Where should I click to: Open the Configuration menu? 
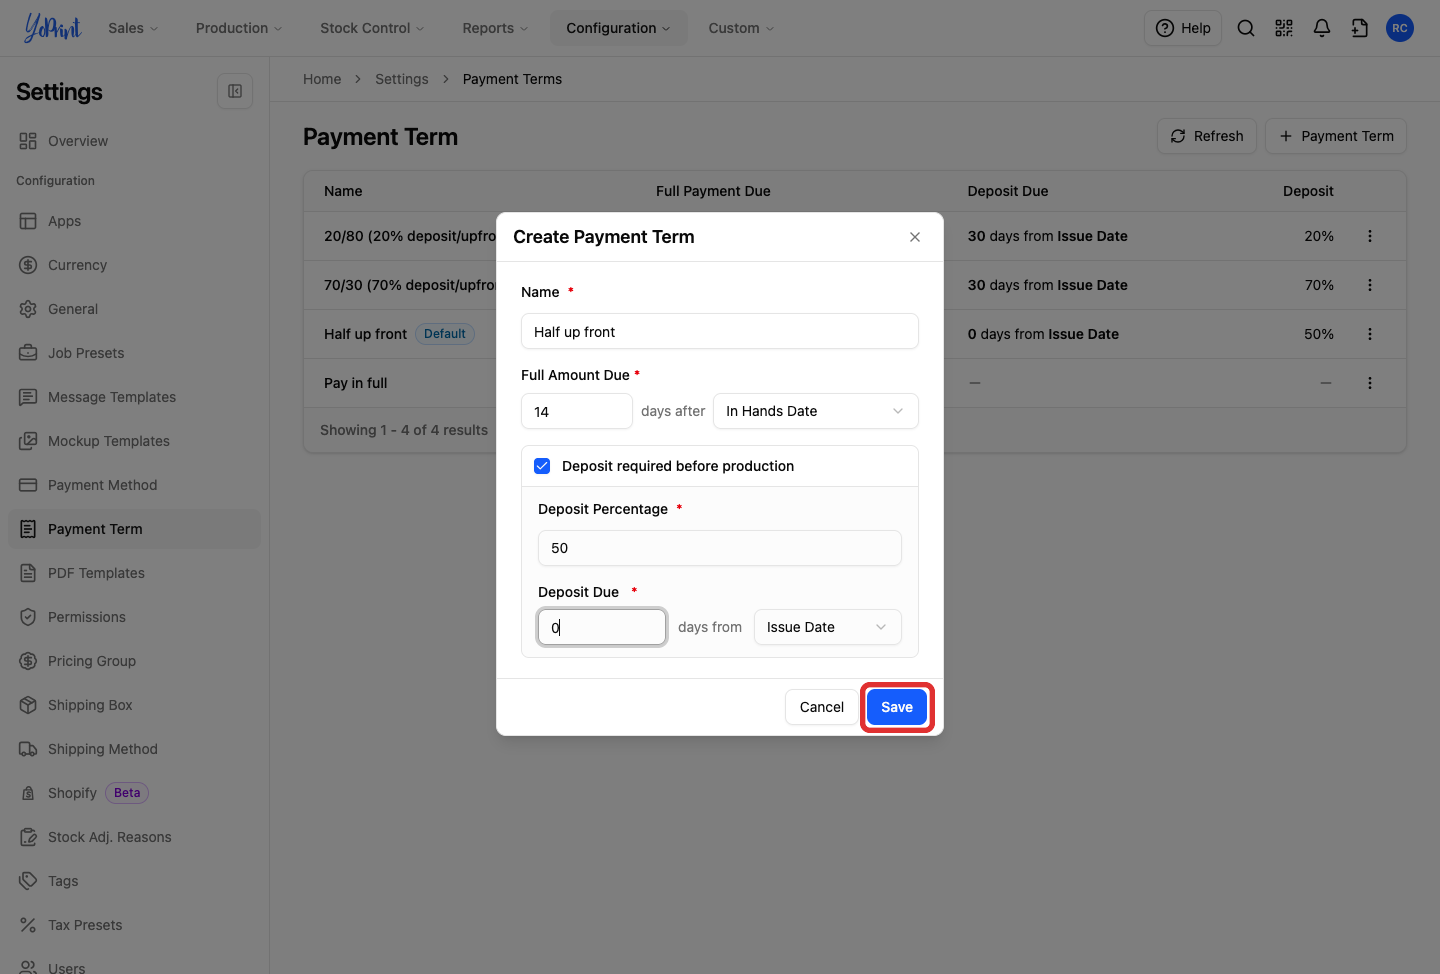[618, 28]
